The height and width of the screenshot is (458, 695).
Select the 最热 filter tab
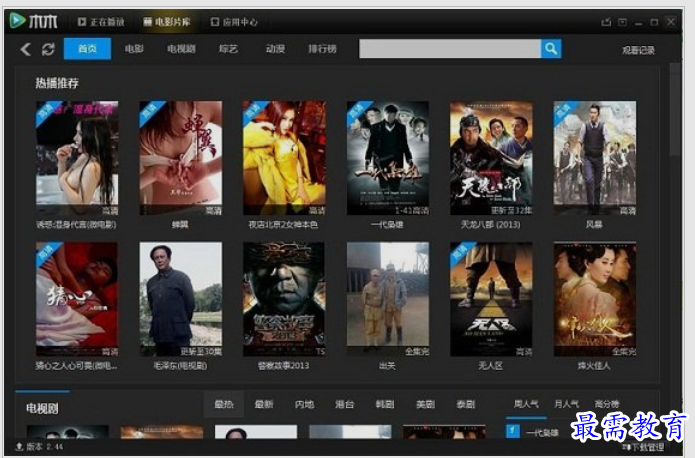pos(224,404)
